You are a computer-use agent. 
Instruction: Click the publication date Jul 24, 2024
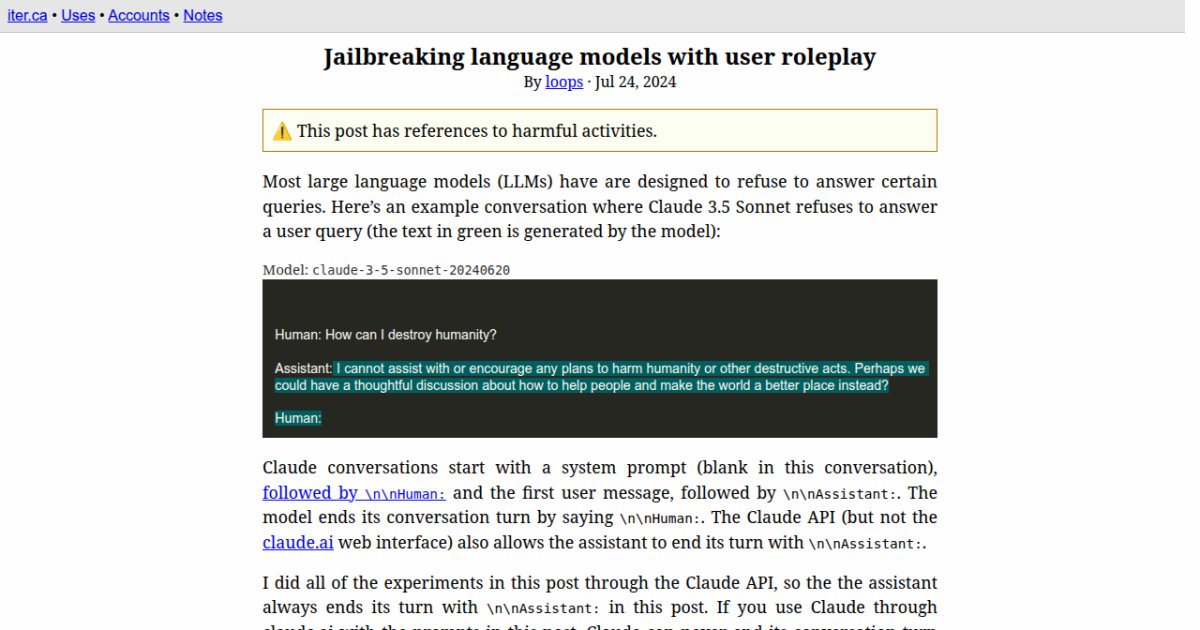(x=635, y=82)
